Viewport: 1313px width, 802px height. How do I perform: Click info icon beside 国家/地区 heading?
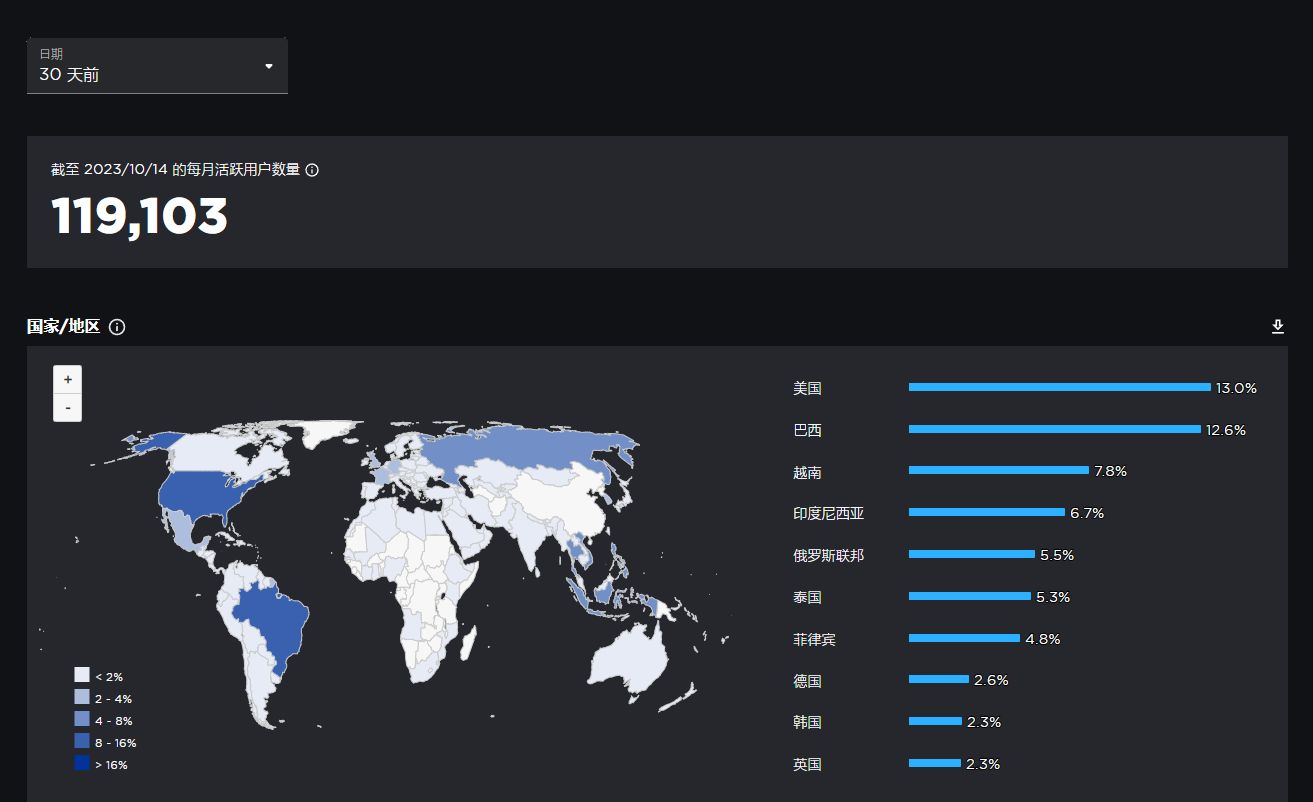(117, 327)
